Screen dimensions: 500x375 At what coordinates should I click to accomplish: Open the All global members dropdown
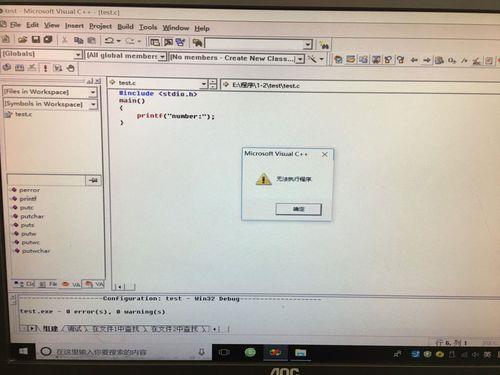[x=162, y=56]
